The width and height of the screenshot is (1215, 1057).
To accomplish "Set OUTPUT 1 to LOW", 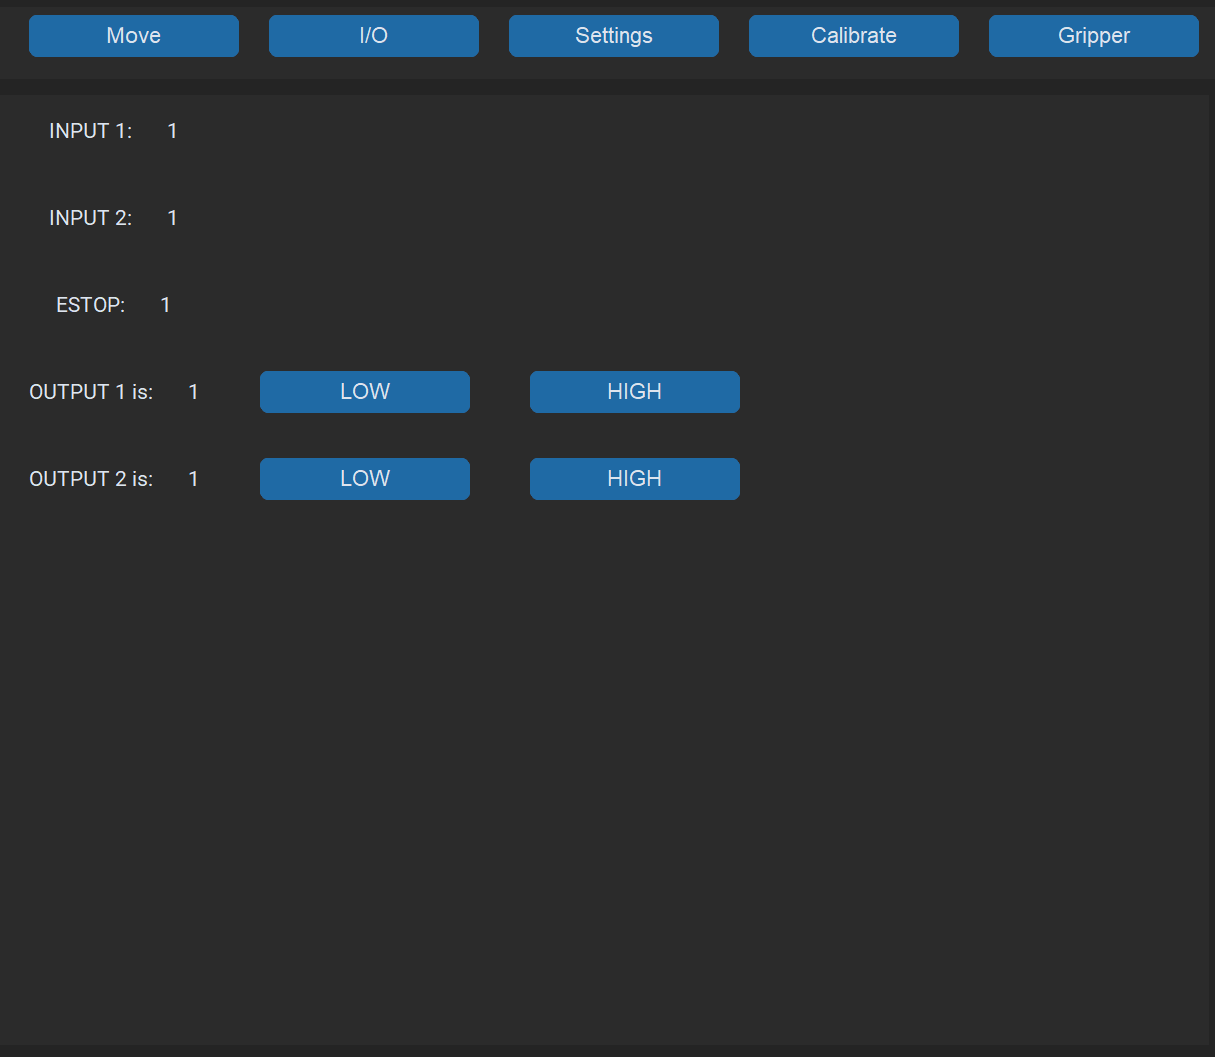I will 365,392.
